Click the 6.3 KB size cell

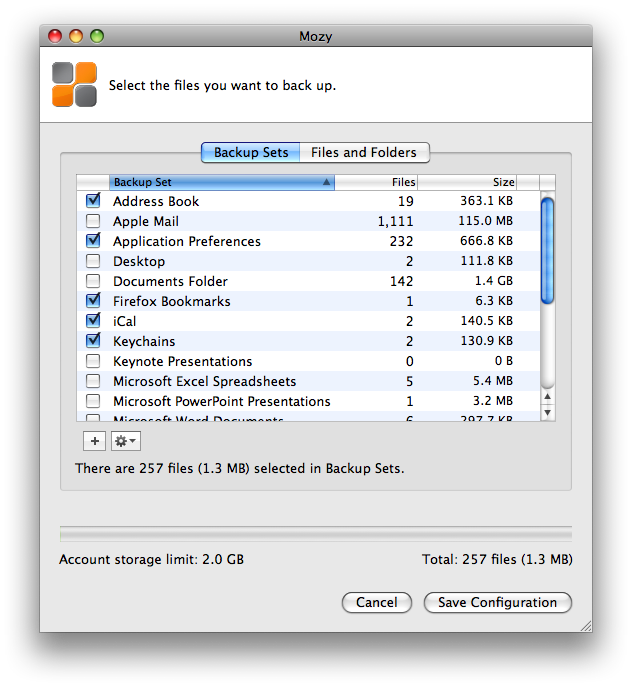click(x=494, y=301)
